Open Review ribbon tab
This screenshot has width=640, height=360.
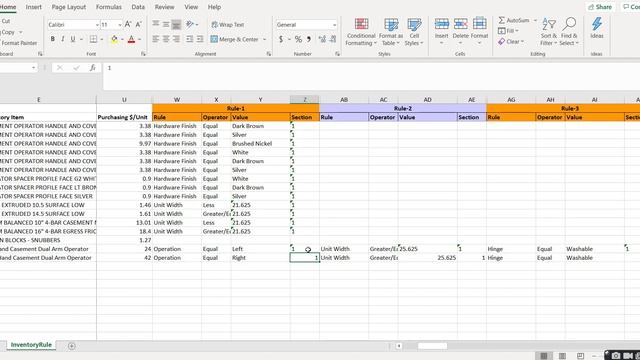(x=164, y=7)
